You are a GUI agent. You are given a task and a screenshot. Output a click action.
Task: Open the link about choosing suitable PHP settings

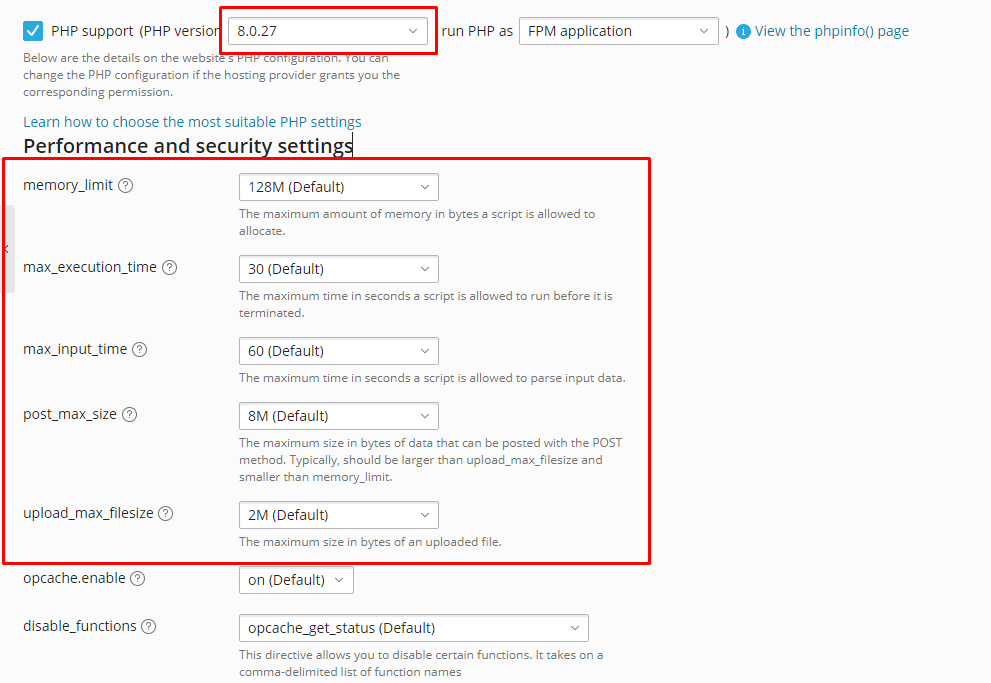(x=191, y=121)
